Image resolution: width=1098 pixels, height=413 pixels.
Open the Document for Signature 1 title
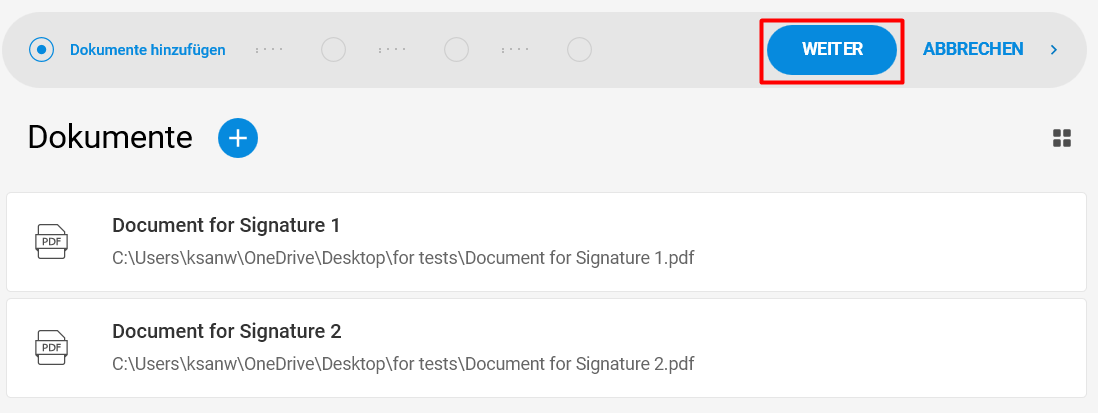click(226, 225)
